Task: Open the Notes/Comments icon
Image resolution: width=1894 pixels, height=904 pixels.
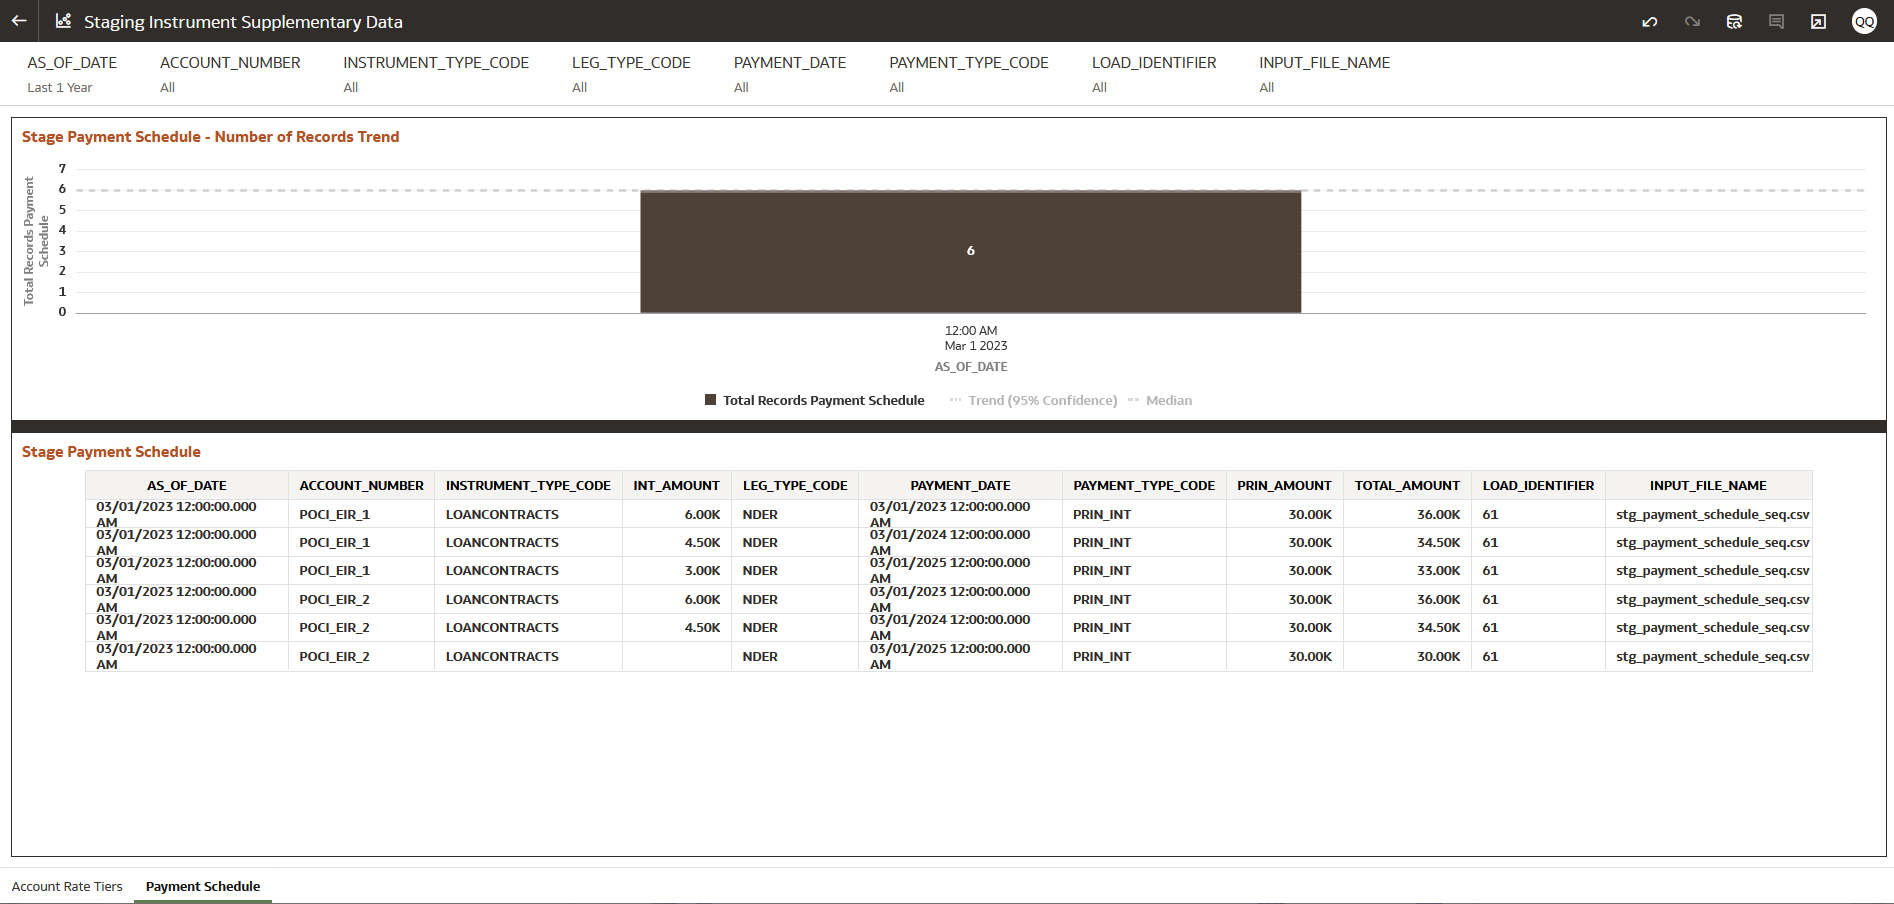Action: pos(1776,21)
